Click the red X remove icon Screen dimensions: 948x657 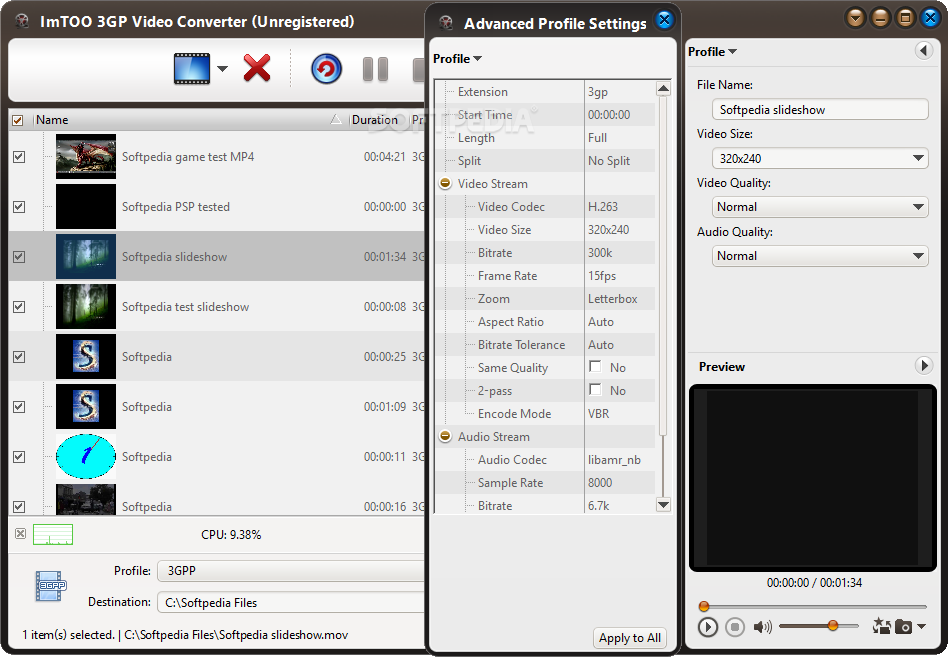point(257,68)
